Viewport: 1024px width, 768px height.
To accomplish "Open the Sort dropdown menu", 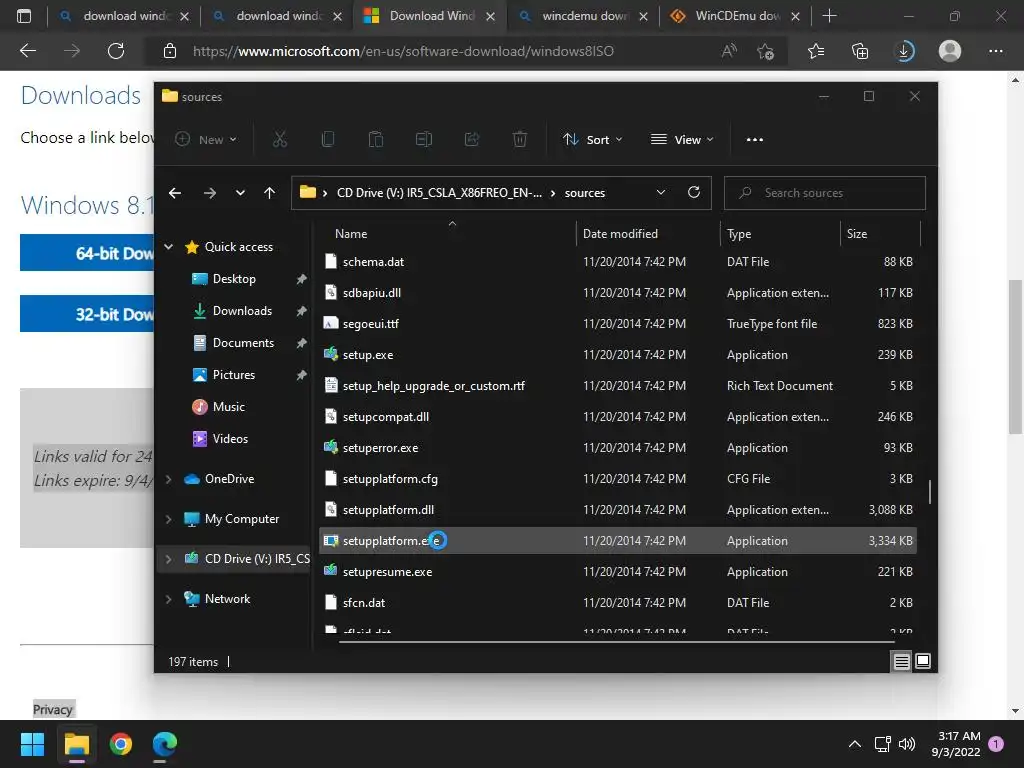I will point(593,139).
